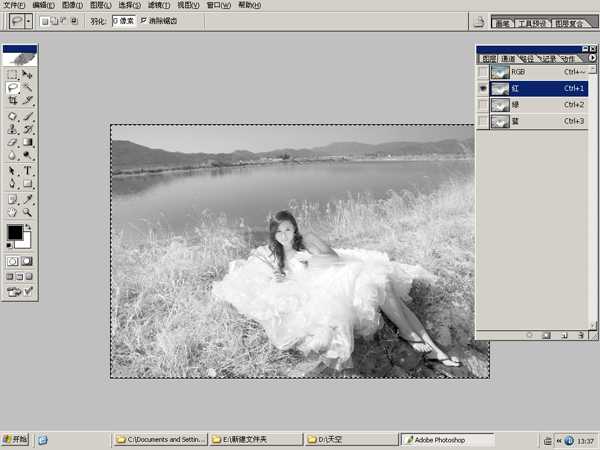Viewport: 600px width, 450px height.
Task: Select the Rectangular Marquee tool
Action: coord(13,75)
